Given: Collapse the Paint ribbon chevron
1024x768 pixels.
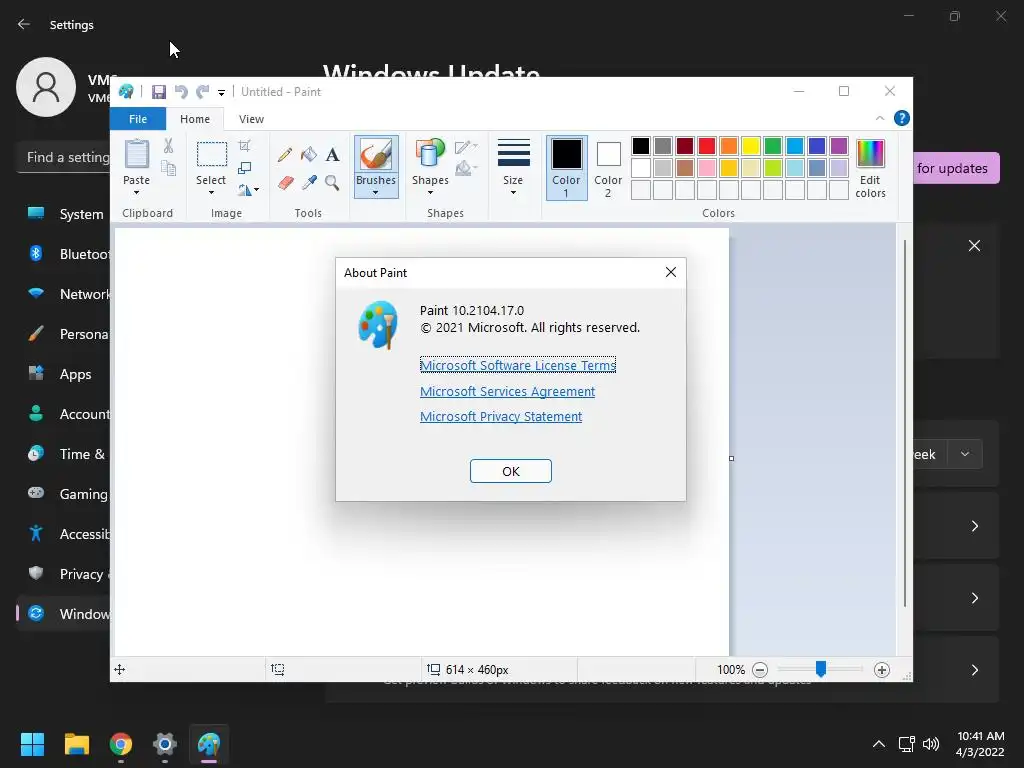Looking at the screenshot, I should tap(880, 118).
